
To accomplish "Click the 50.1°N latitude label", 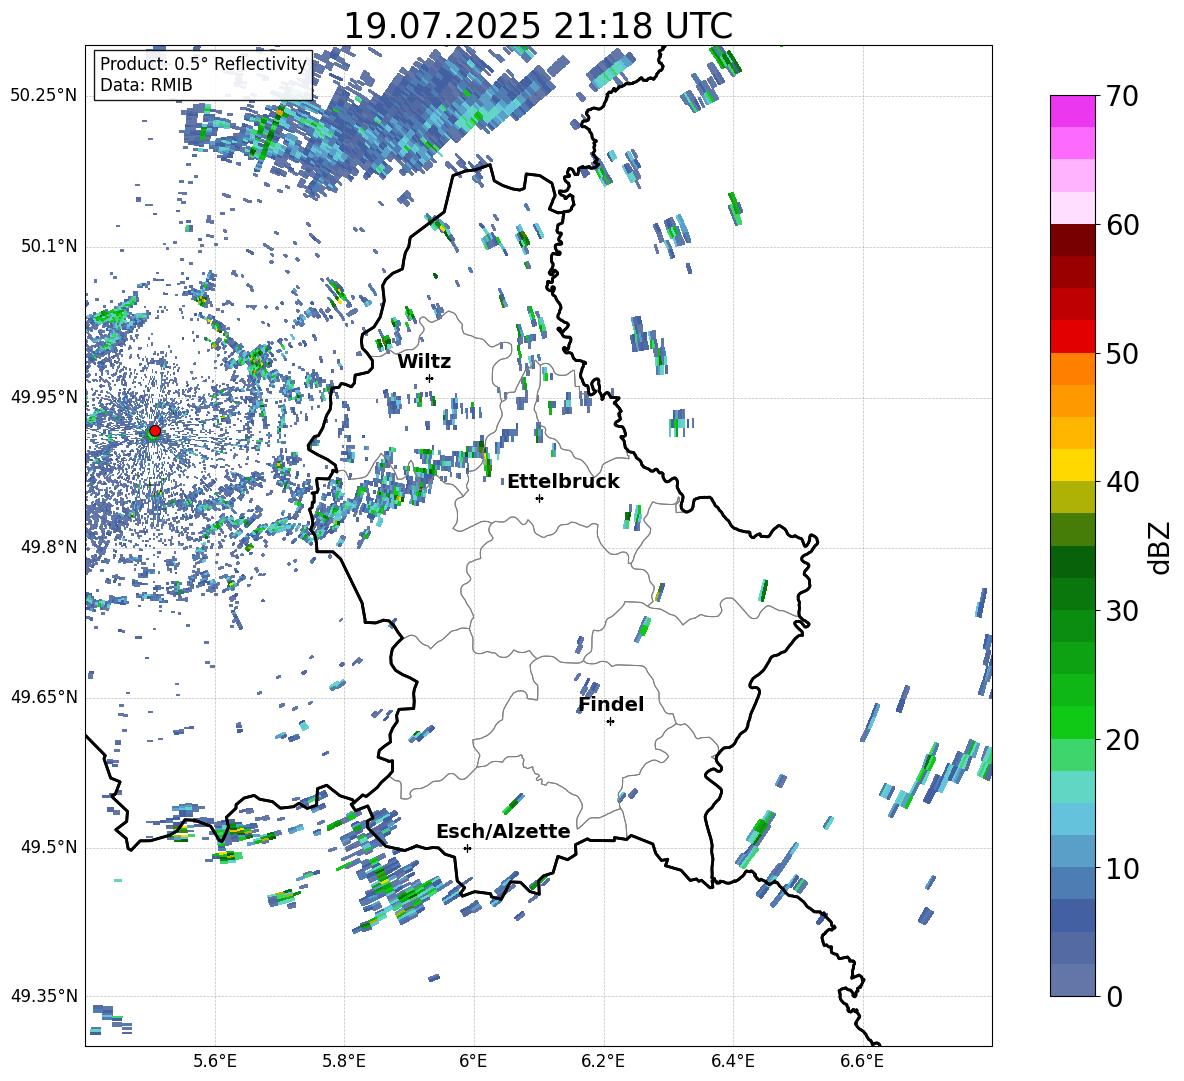I will 49,246.
